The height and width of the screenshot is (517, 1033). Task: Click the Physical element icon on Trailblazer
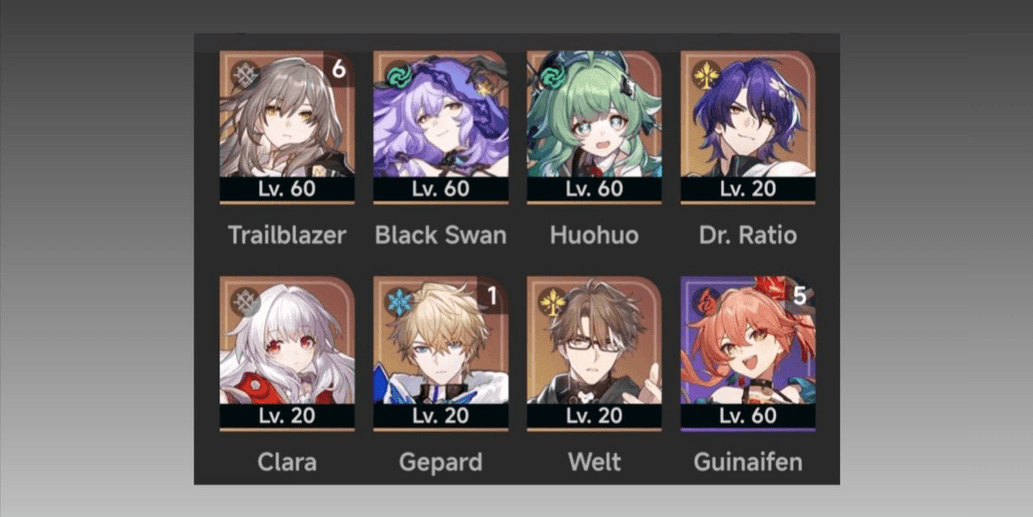click(x=245, y=75)
